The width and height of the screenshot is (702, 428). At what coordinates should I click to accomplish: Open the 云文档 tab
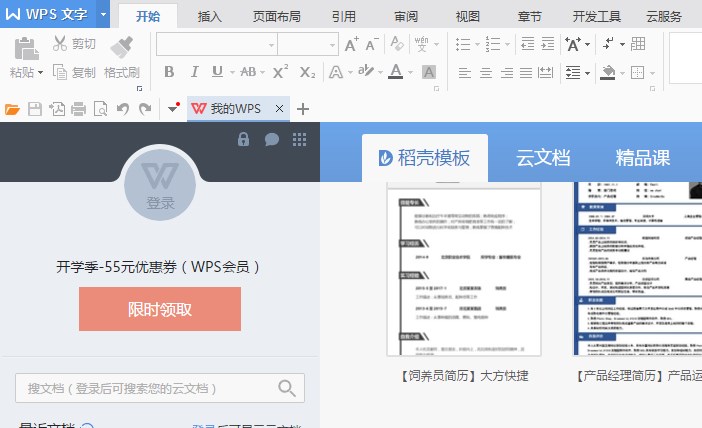coord(543,158)
